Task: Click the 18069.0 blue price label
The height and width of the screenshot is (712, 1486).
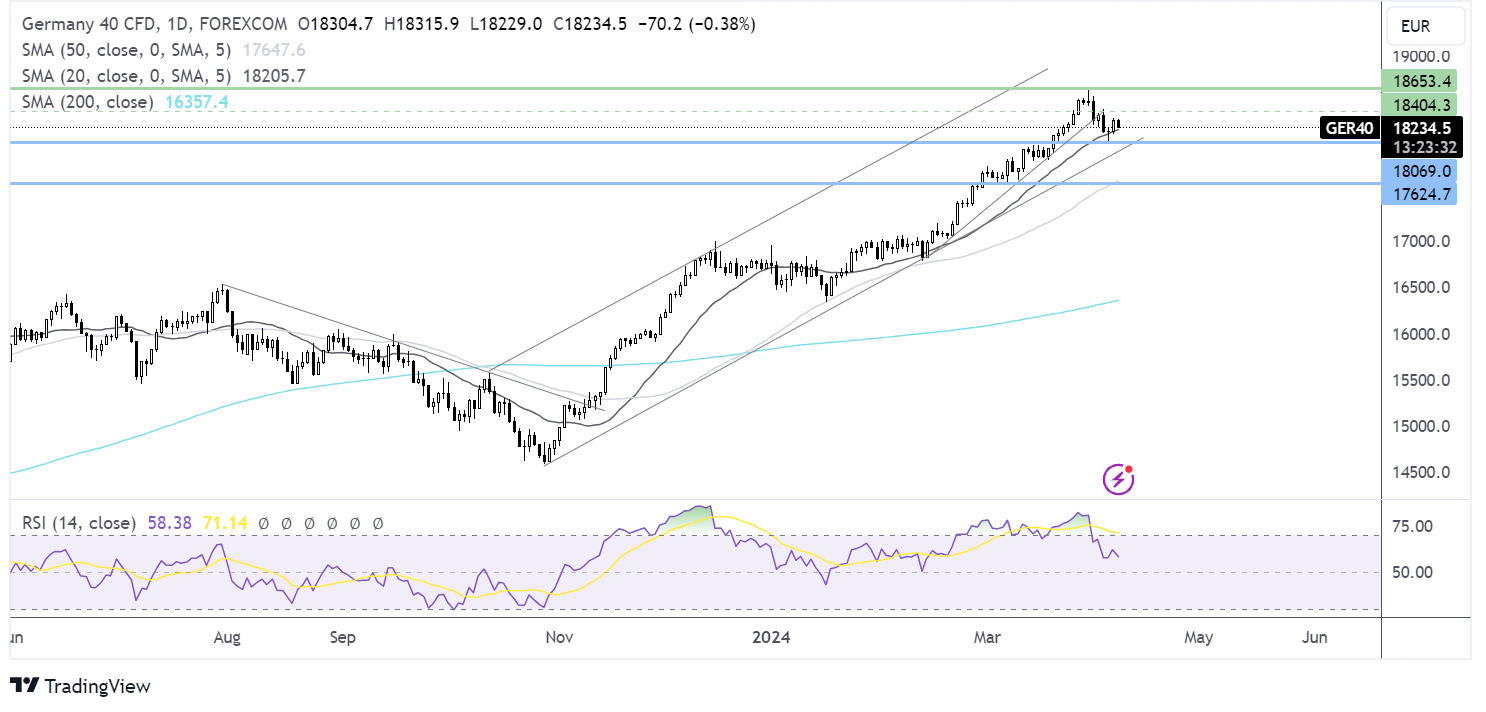Action: [1418, 171]
